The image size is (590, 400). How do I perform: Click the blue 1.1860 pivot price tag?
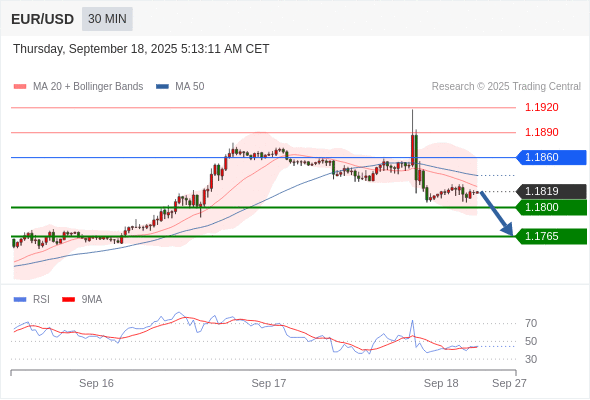click(x=551, y=157)
